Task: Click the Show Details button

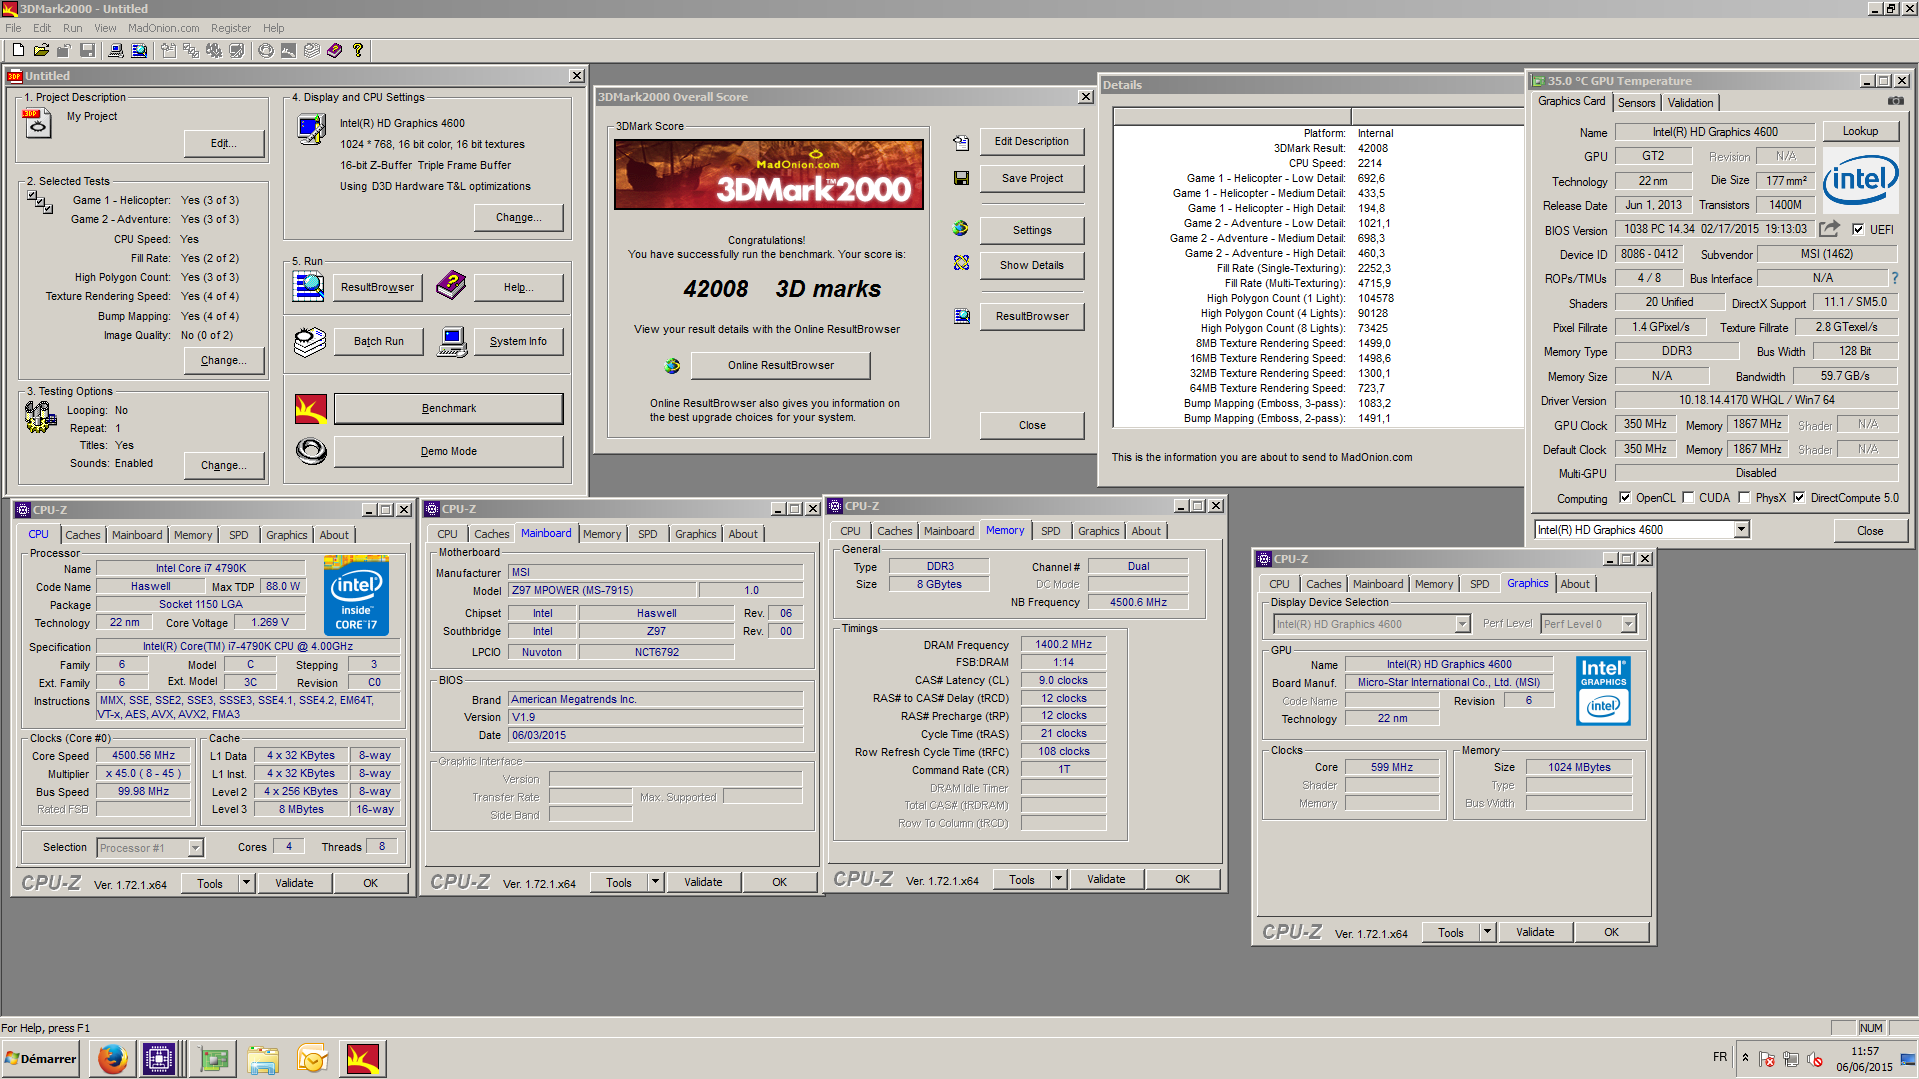Action: point(1032,265)
